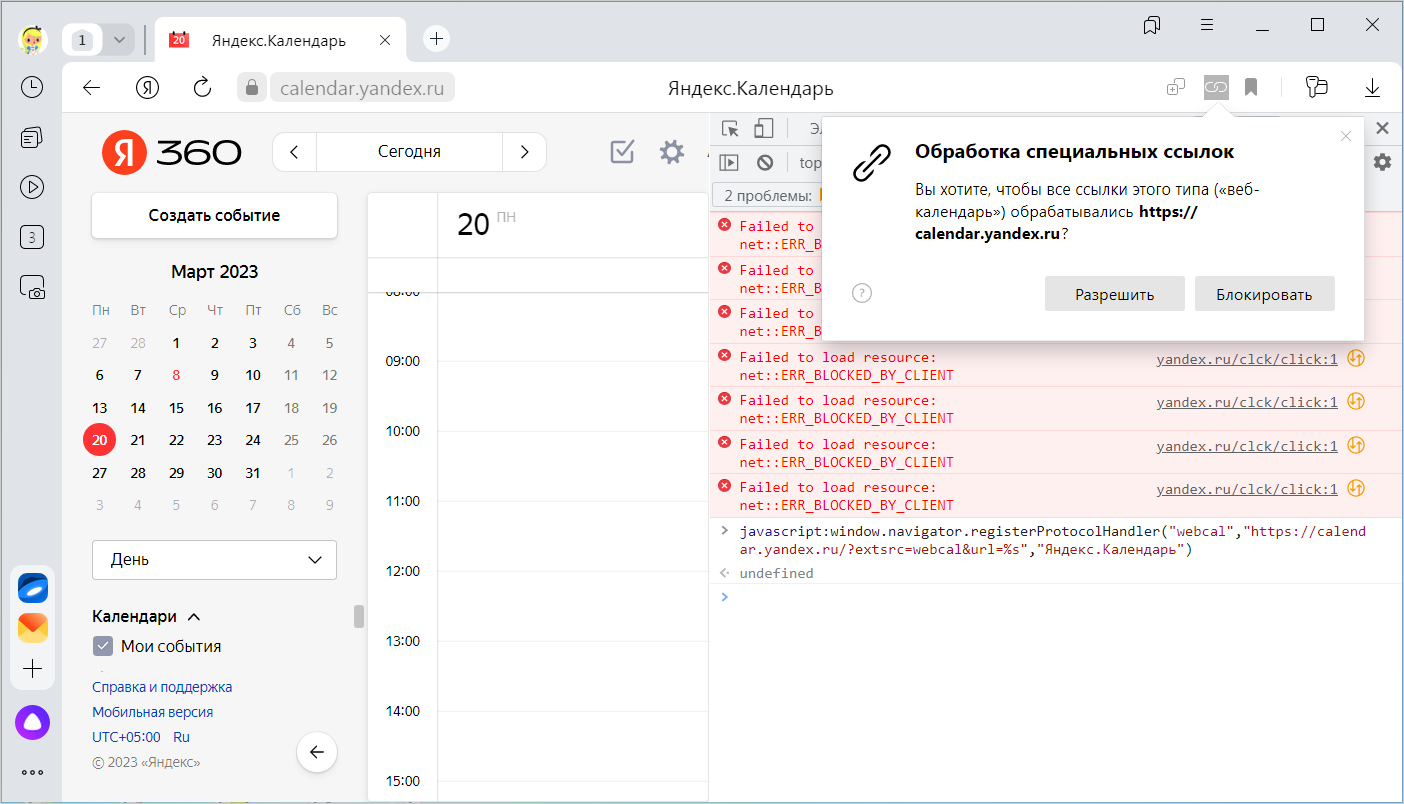Click the address bar calendar.yandex.ru

362,88
